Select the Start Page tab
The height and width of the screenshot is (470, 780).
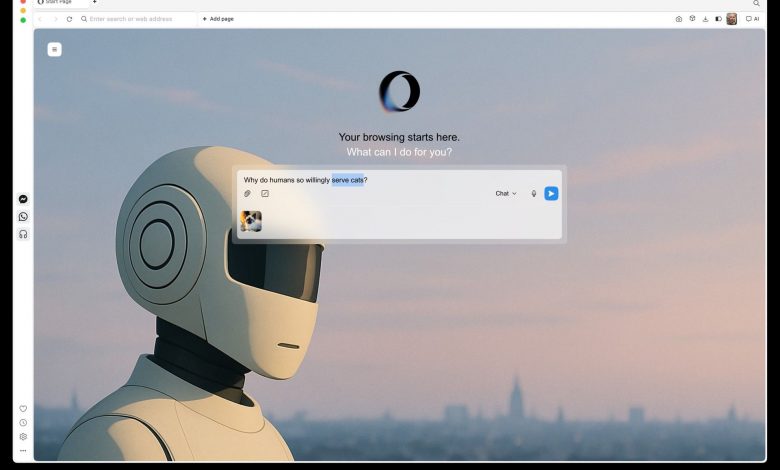click(x=60, y=3)
